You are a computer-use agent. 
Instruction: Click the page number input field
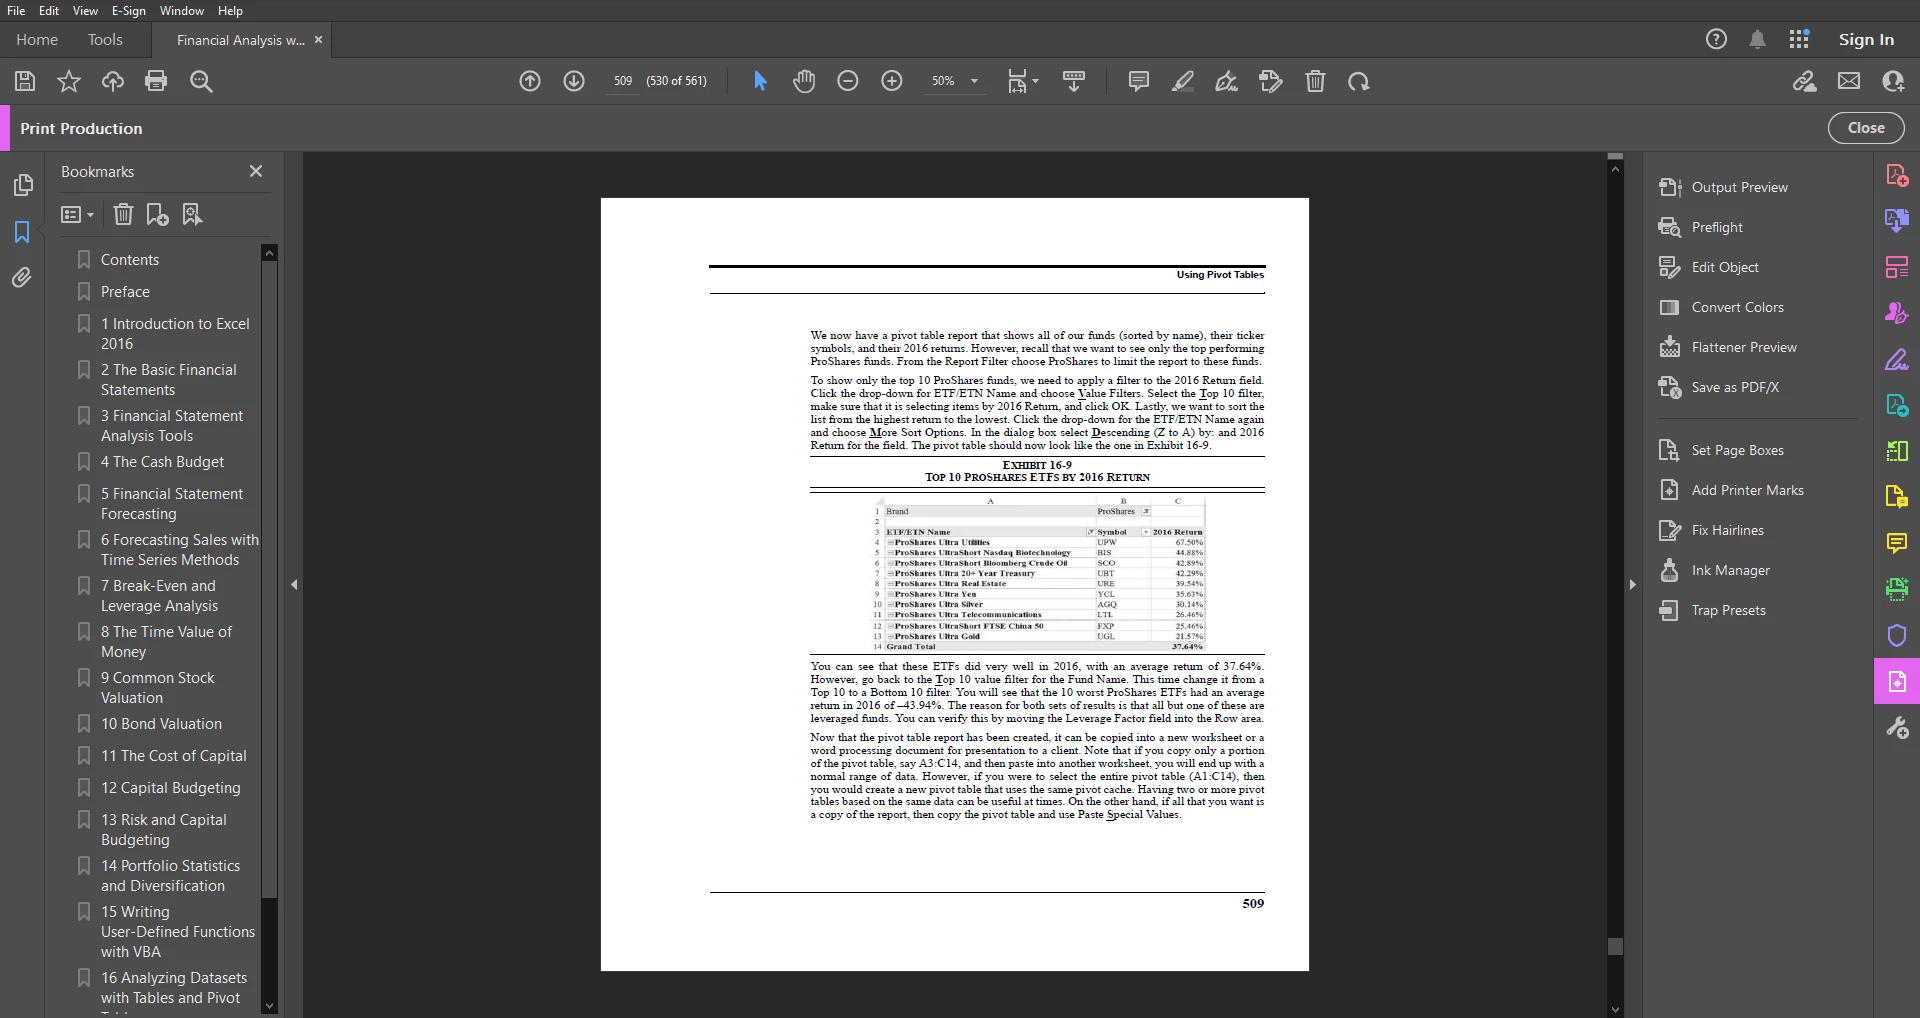coord(622,81)
